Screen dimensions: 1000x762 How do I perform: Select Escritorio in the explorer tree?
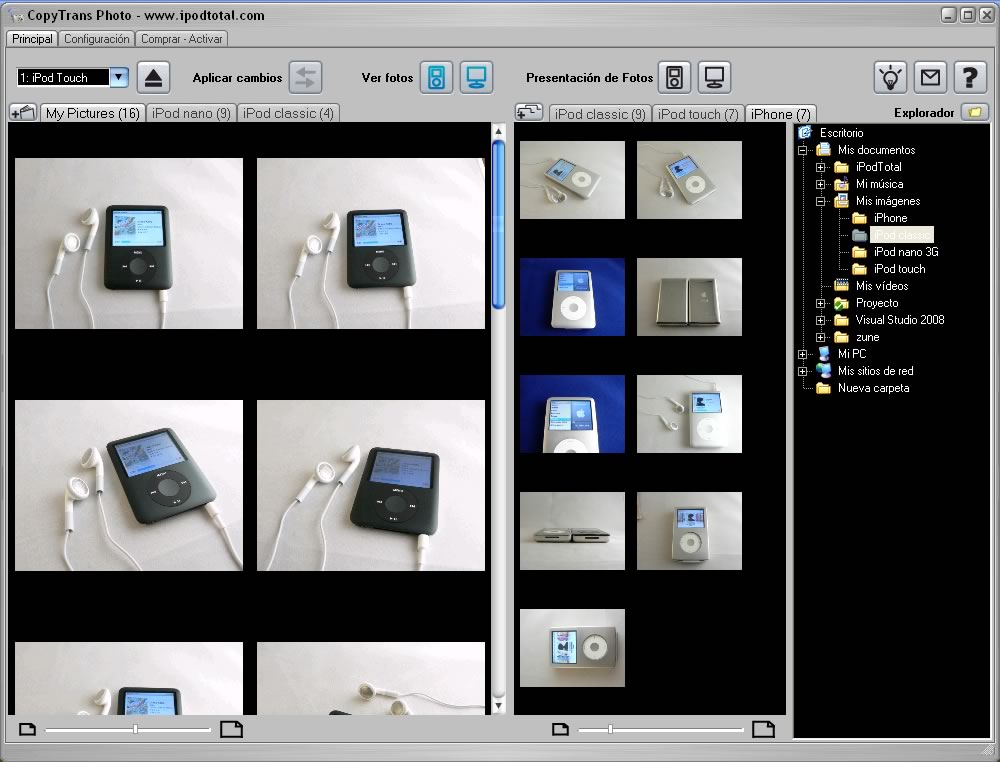point(841,133)
